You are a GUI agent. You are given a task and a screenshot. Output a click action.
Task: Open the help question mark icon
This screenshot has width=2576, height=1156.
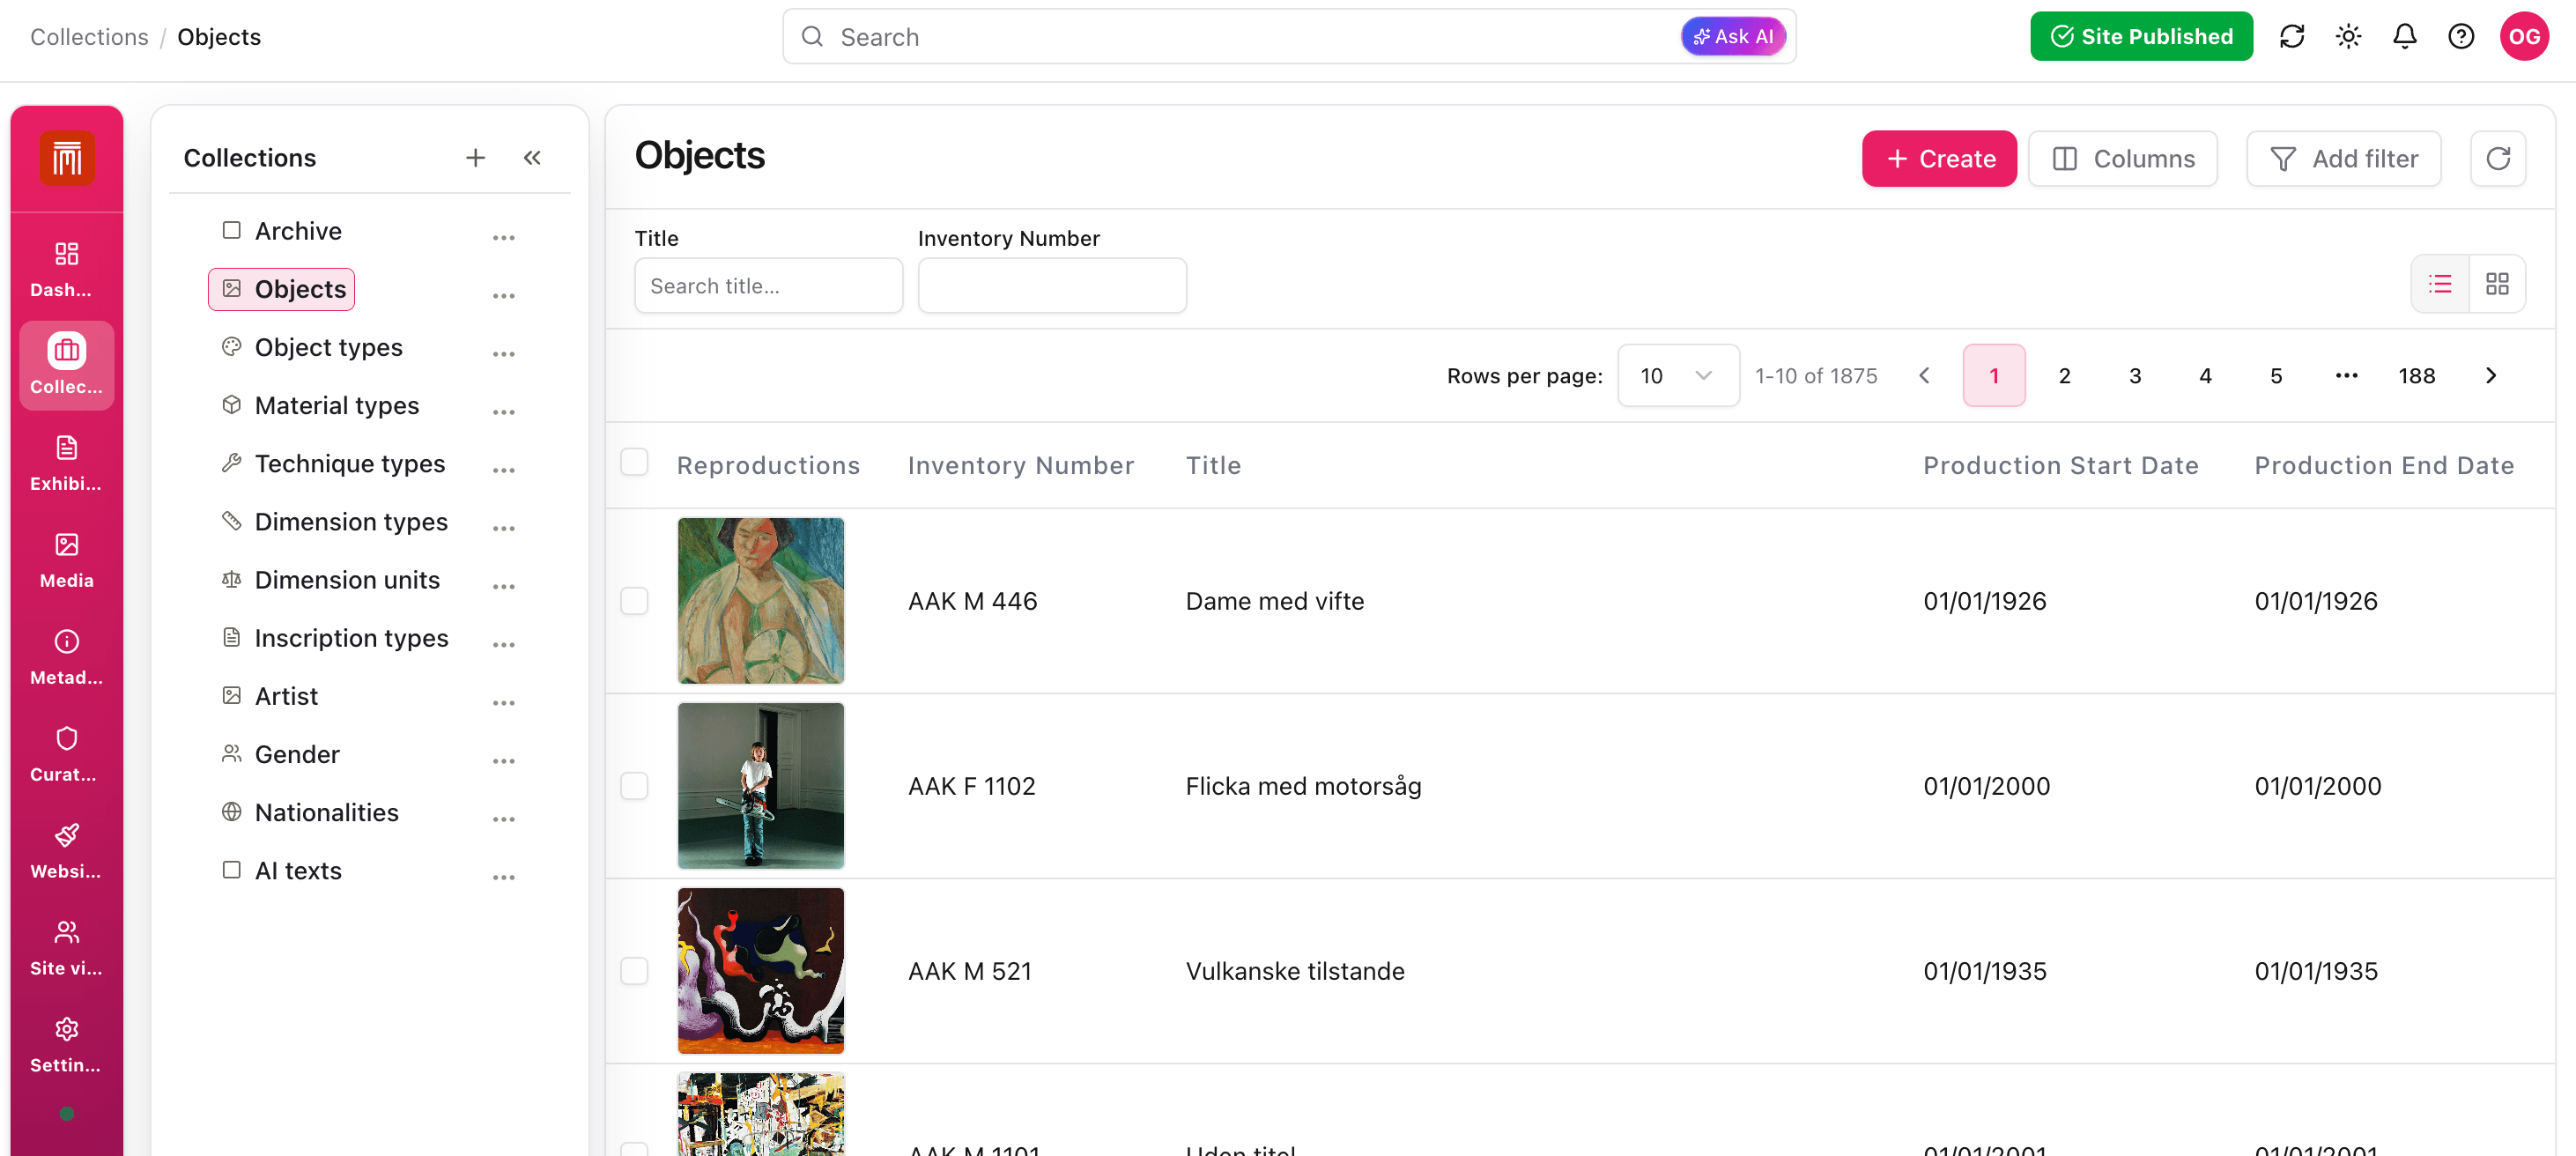pyautogui.click(x=2461, y=37)
